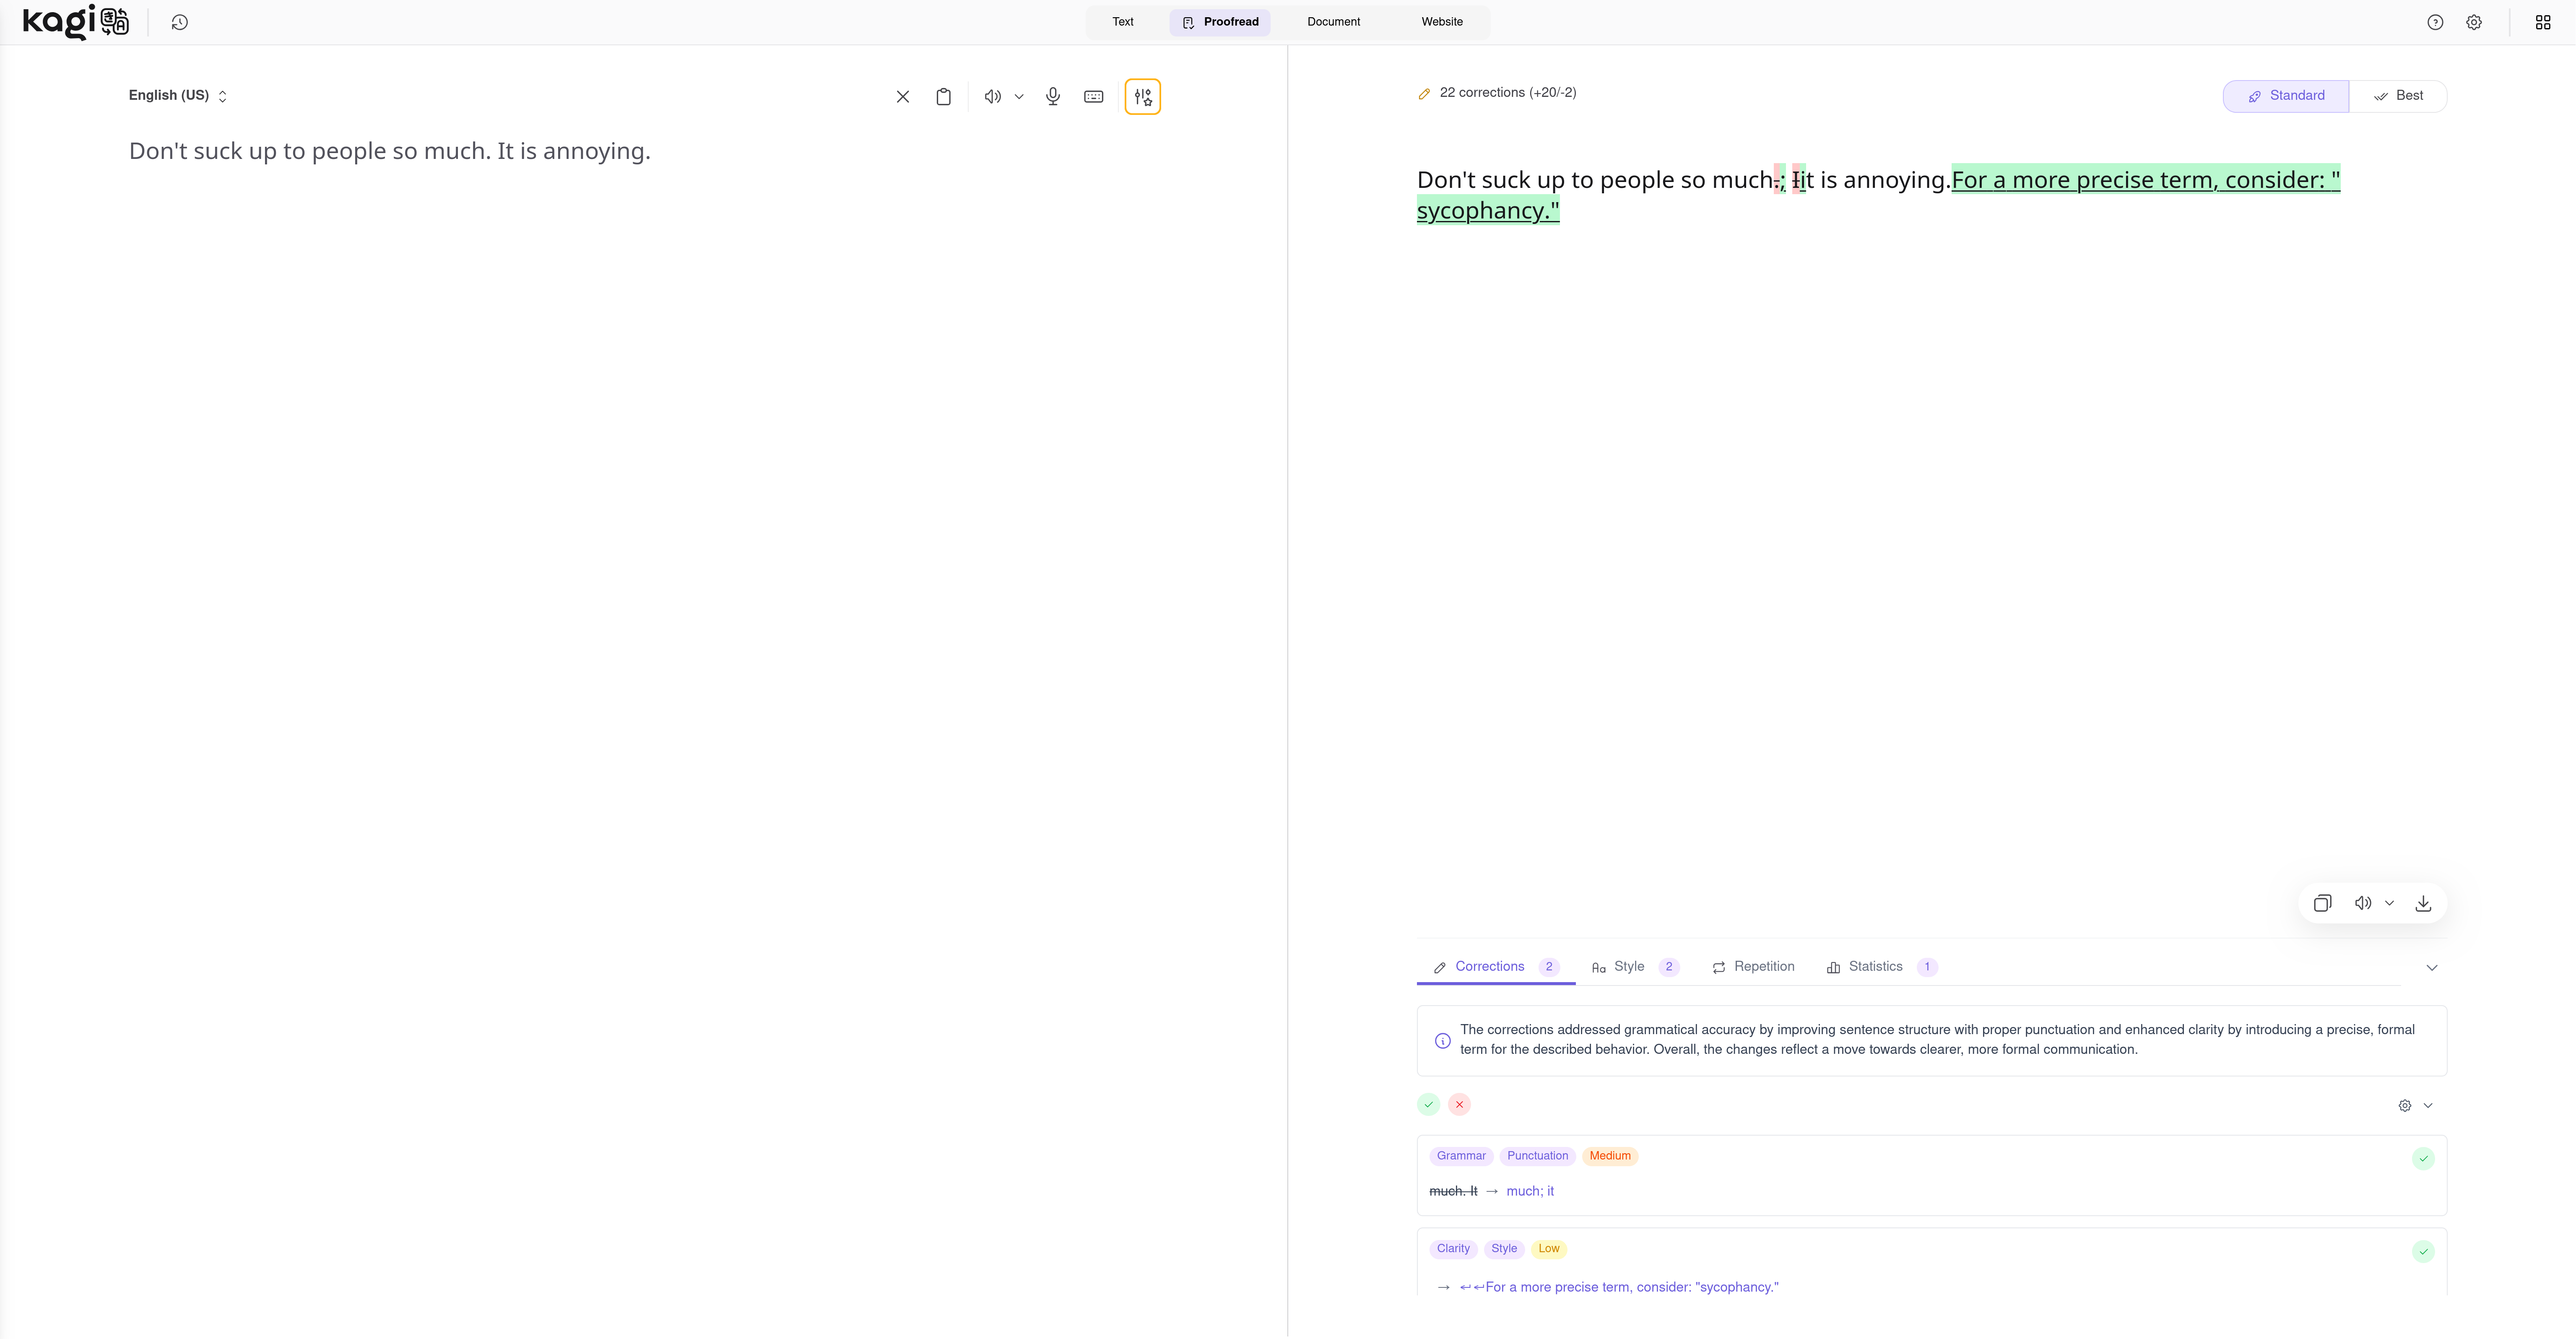Click the microphone voice input icon
Viewport: 2576px width, 1339px height.
[x=1053, y=97]
